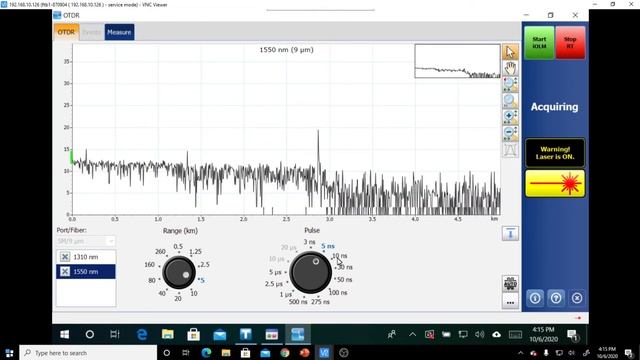Set range to 2.5 km
The height and width of the screenshot is (360, 640).
coord(205,264)
